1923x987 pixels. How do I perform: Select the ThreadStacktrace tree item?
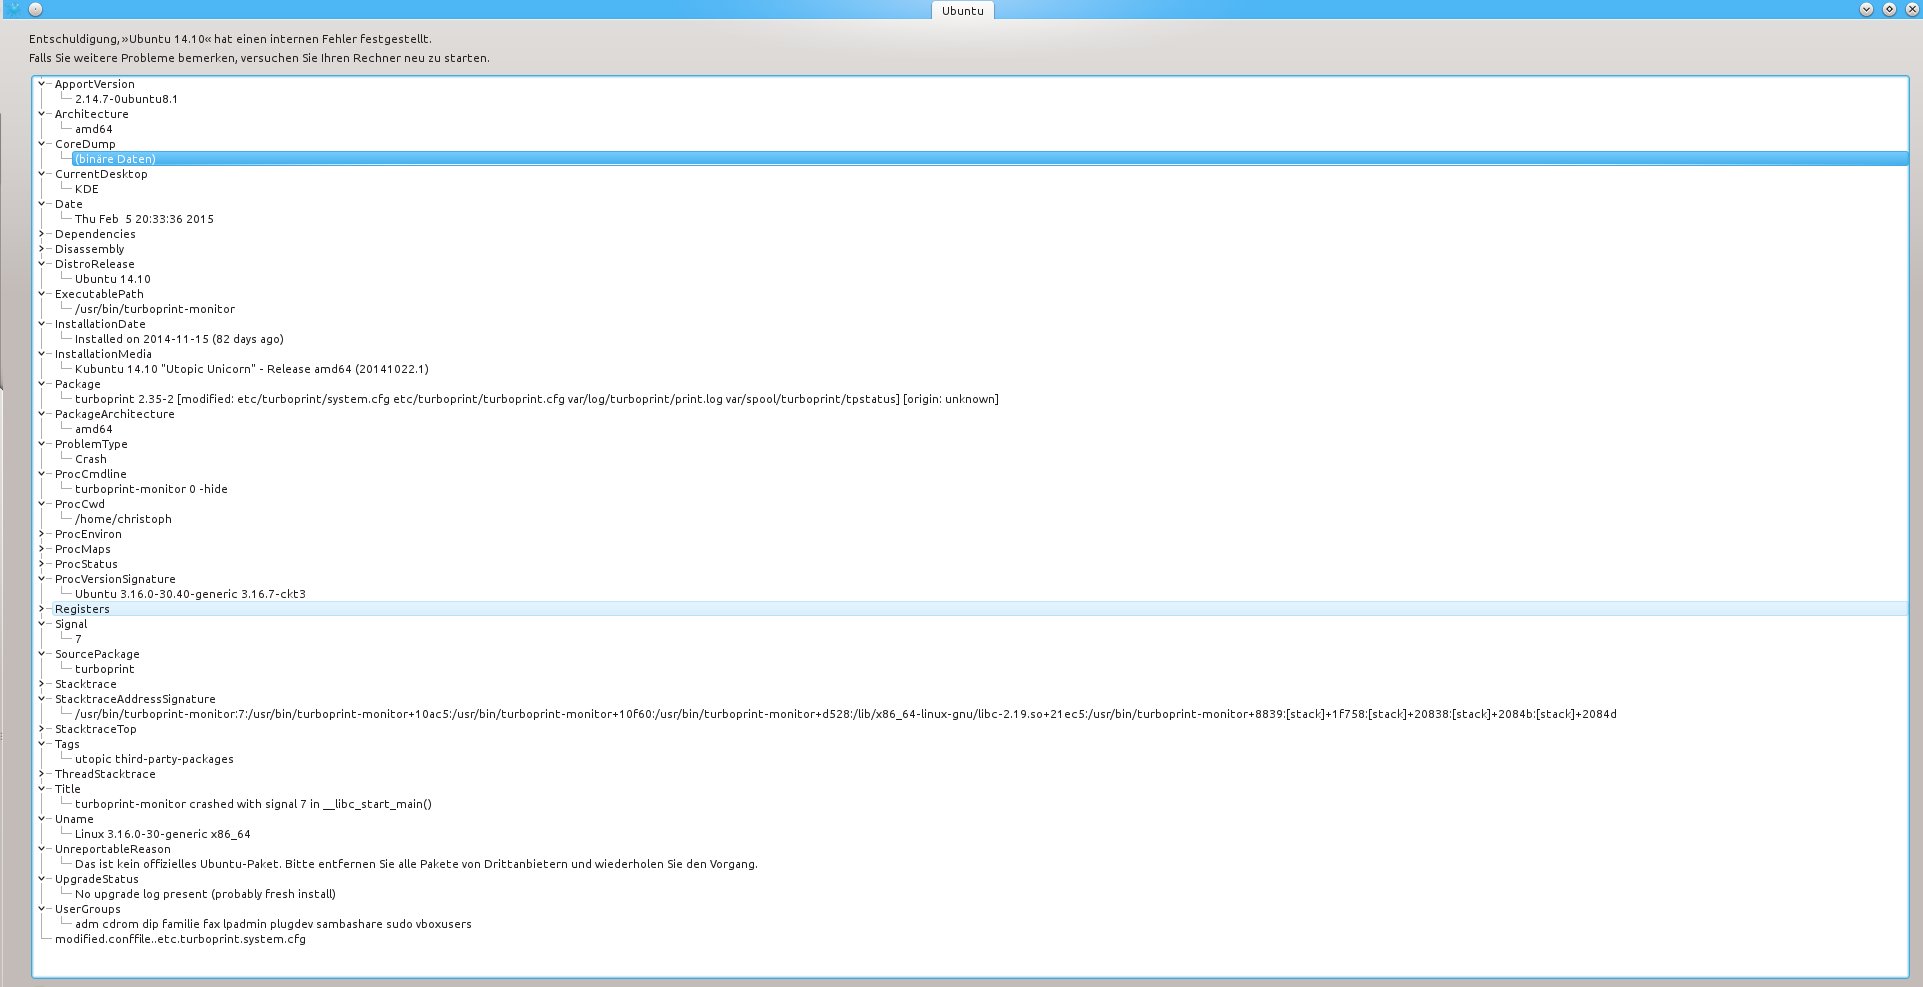(105, 774)
